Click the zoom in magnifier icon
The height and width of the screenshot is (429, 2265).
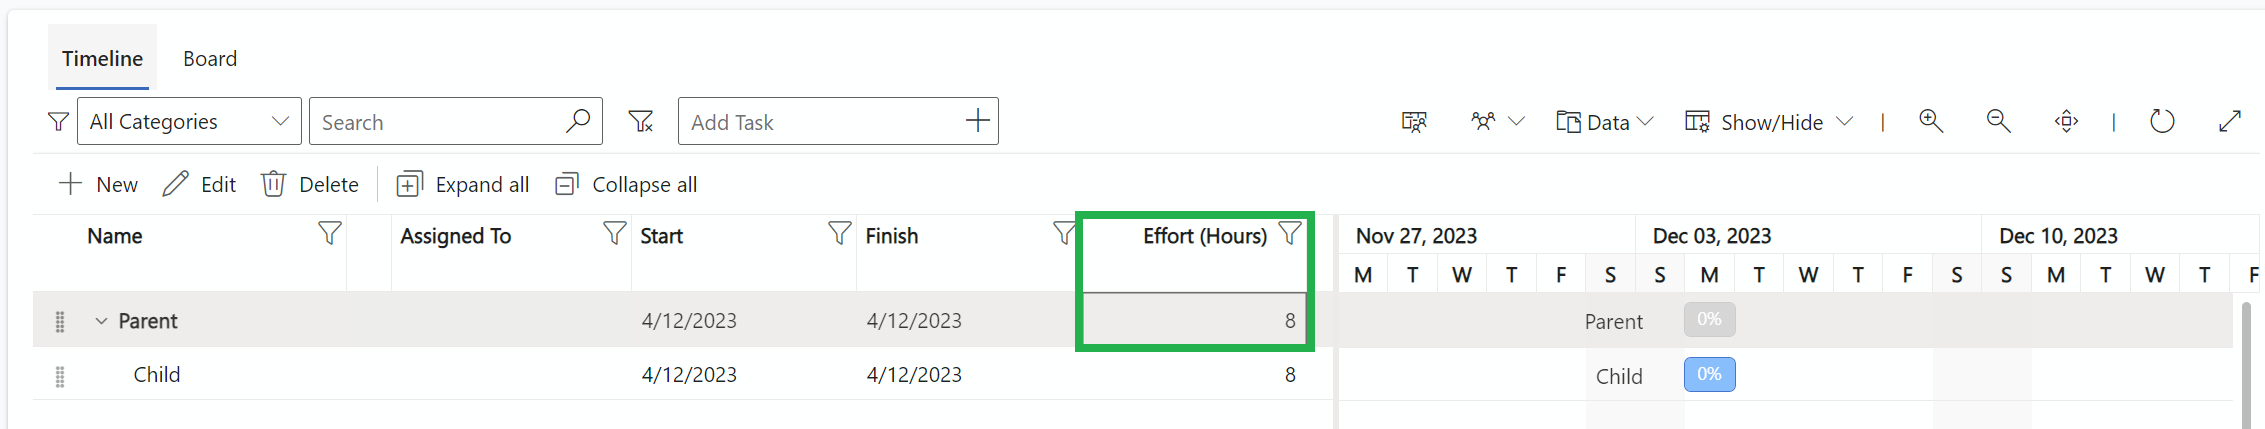tap(1931, 121)
